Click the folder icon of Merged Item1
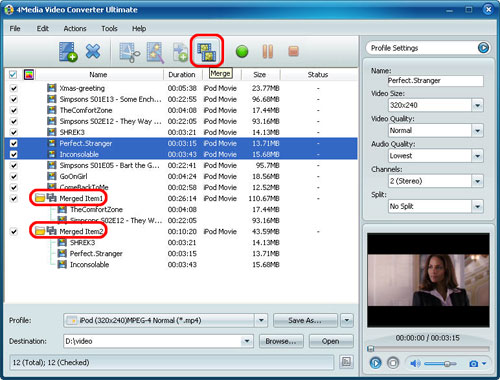 pos(40,198)
